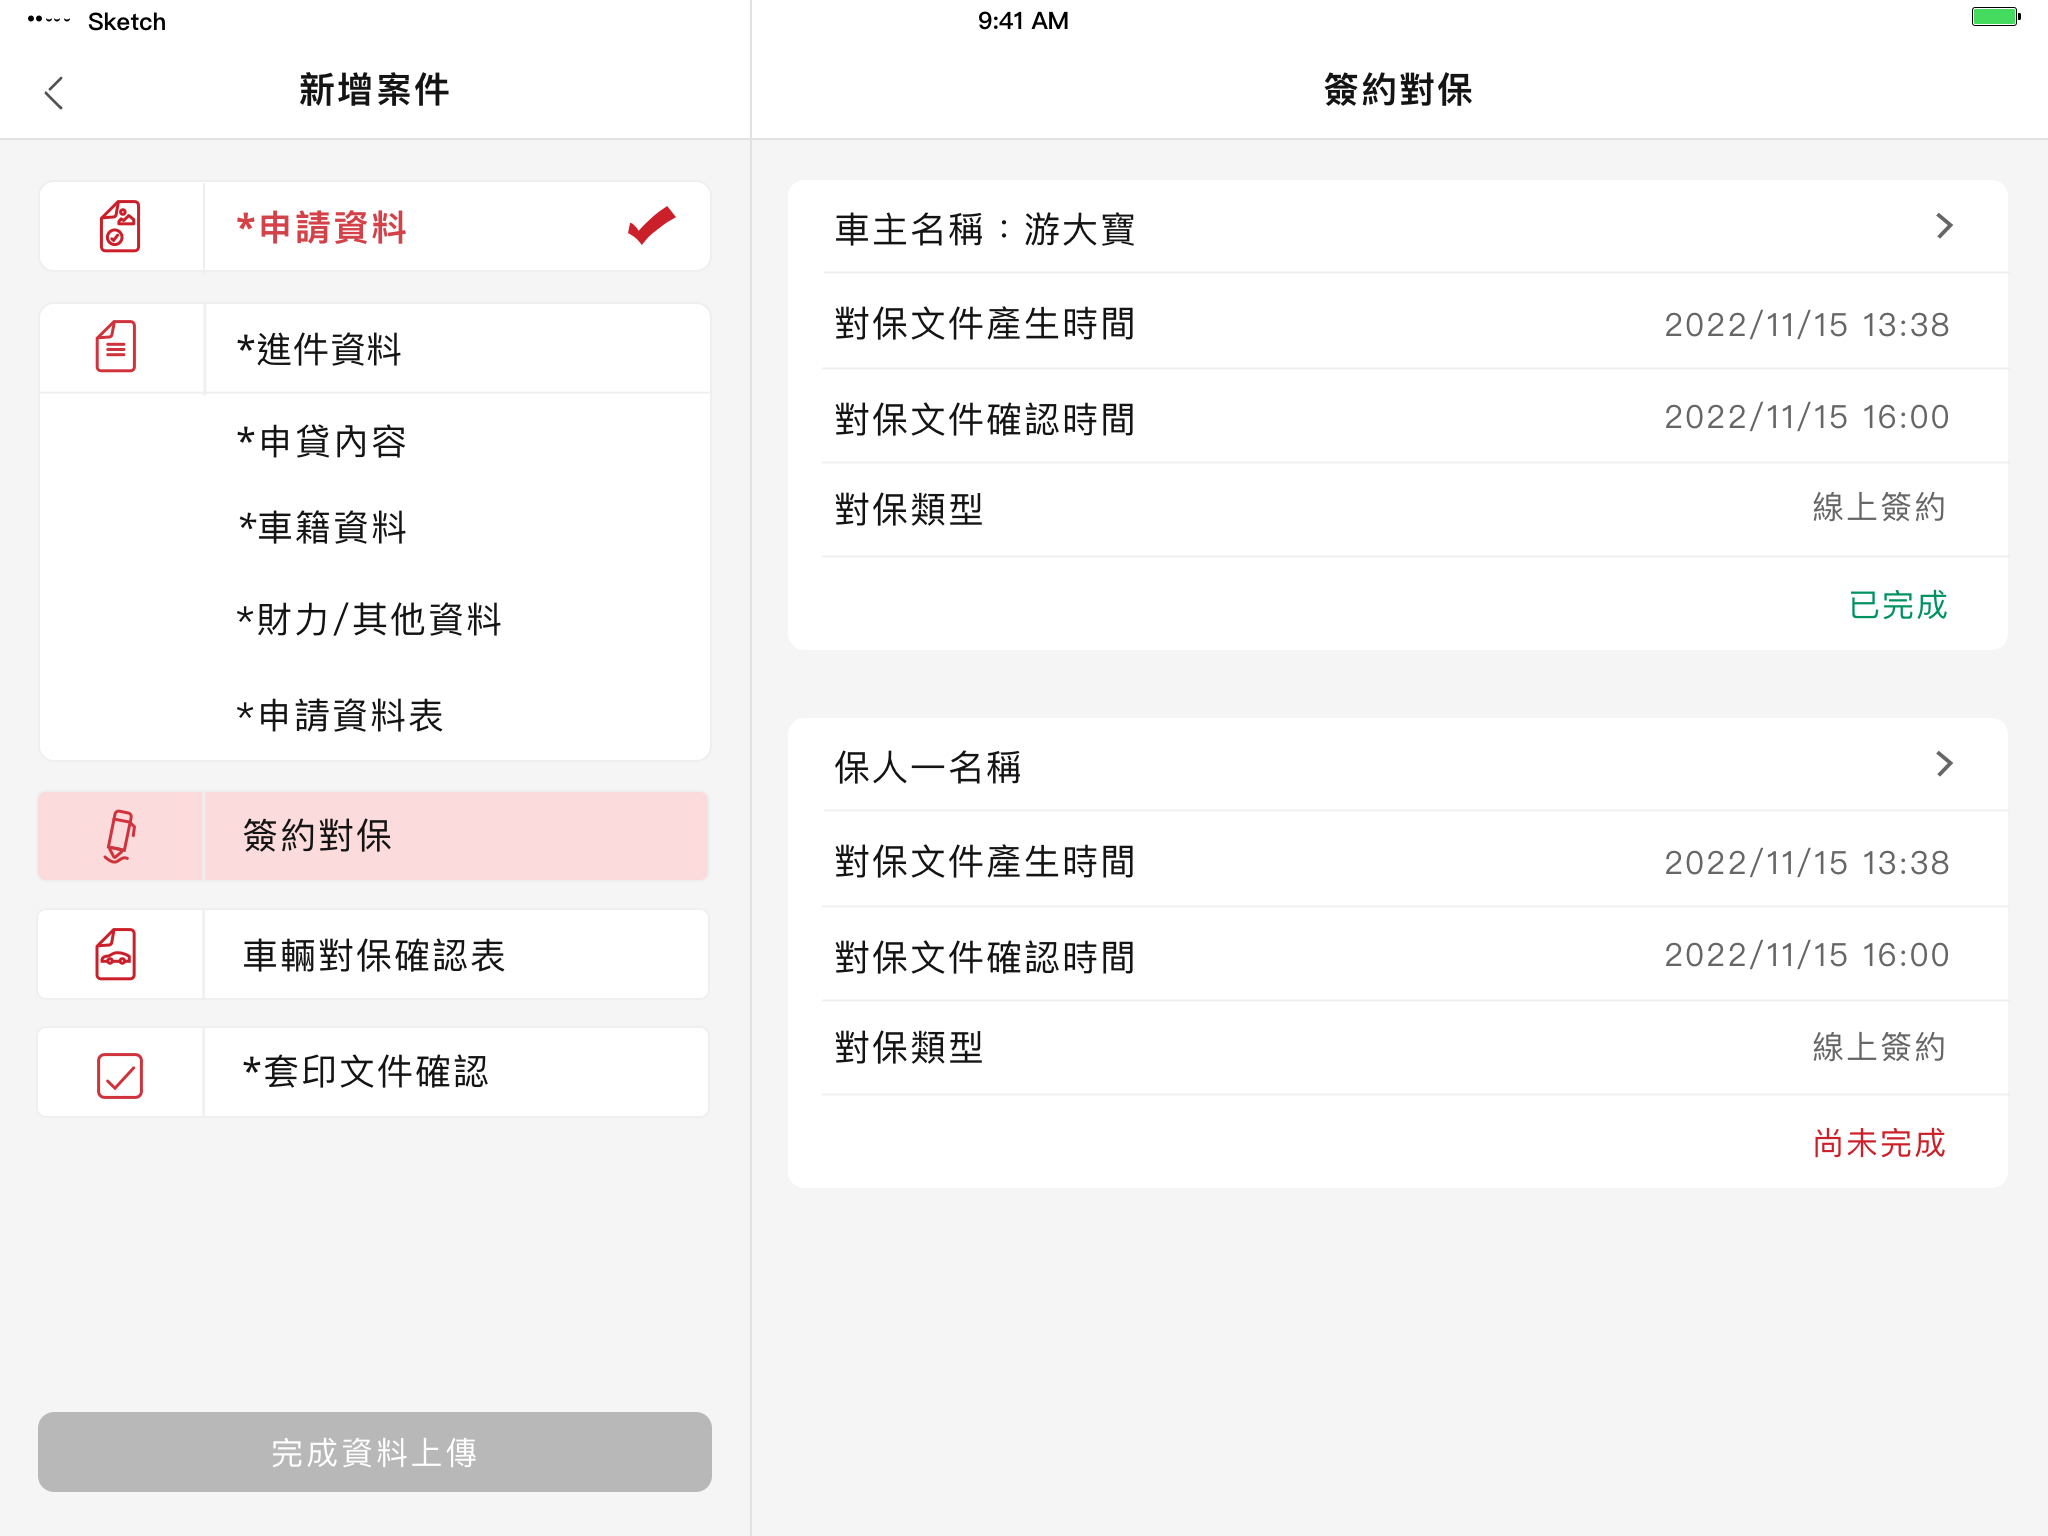Select *財力/其他資料 sub-item

point(369,620)
